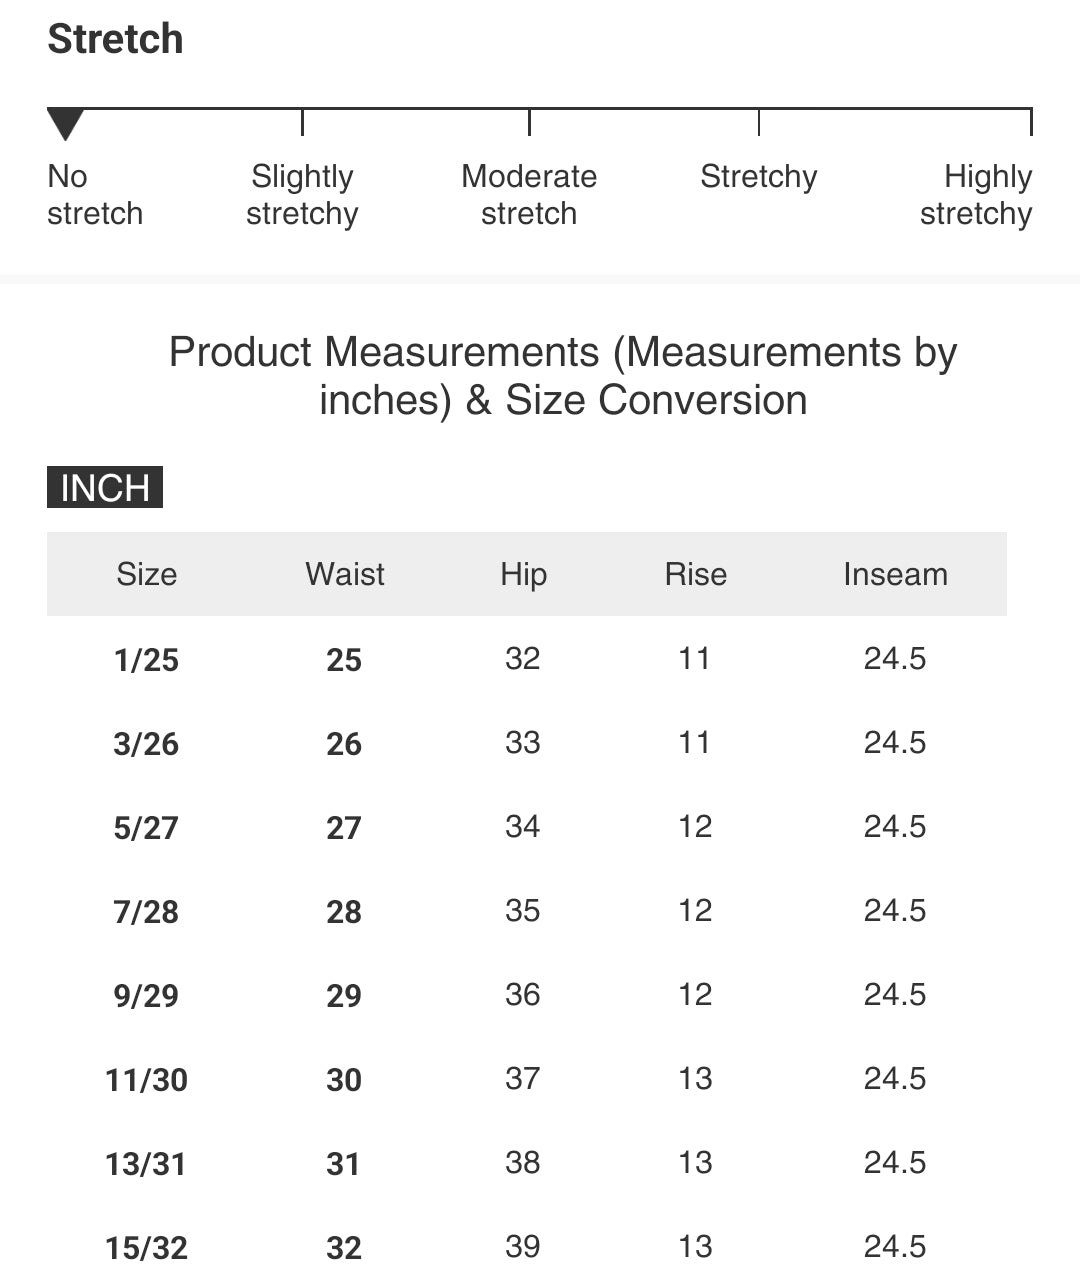Viewport: 1080px width, 1279px height.
Task: Click the Inseam column header
Action: [895, 574]
